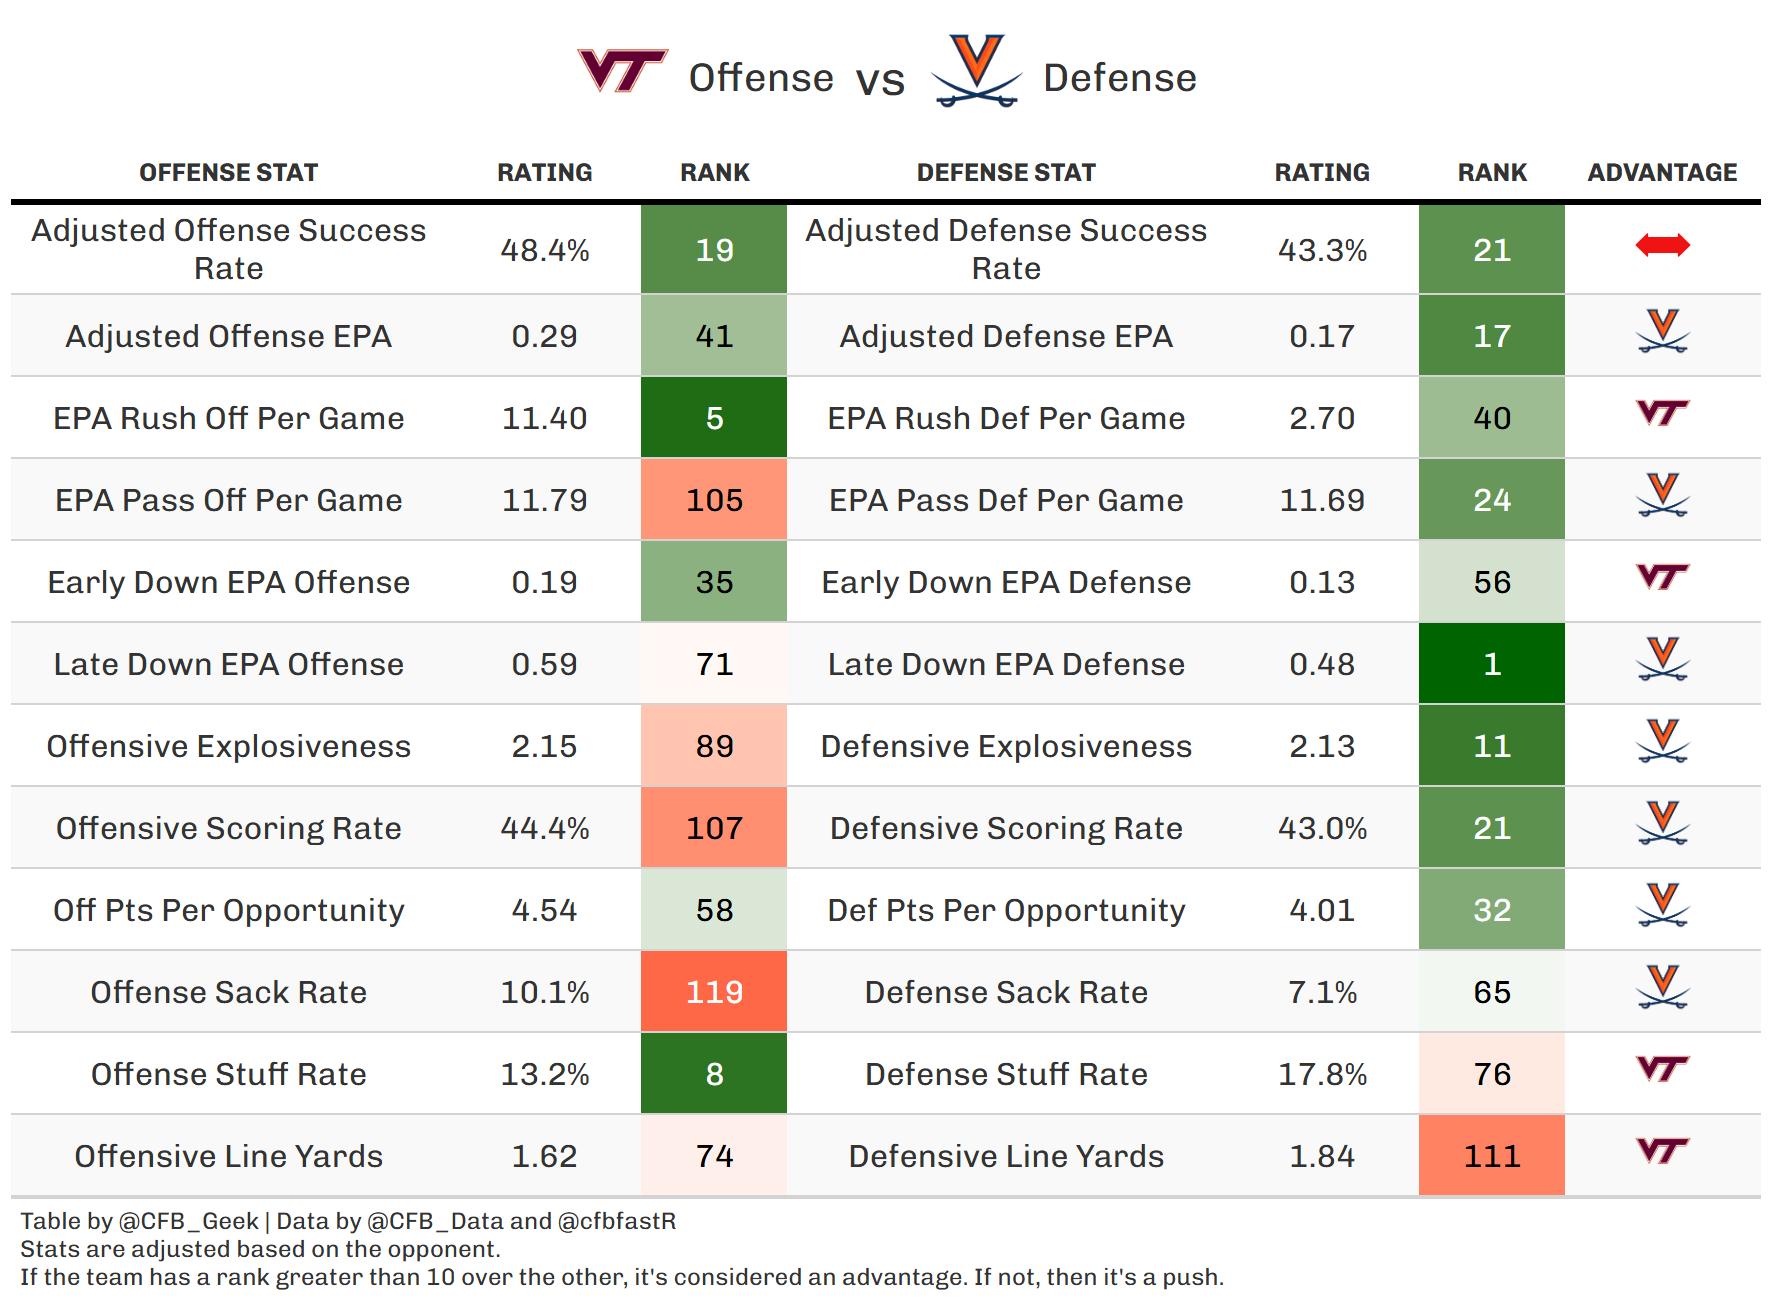Click the rank 5 cell for EPA Rush Offense
This screenshot has height=1312, width=1770.
coord(714,418)
